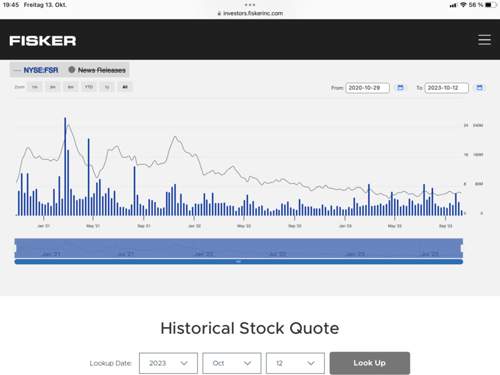
Task: Click the FISKER logo
Action: (43, 41)
